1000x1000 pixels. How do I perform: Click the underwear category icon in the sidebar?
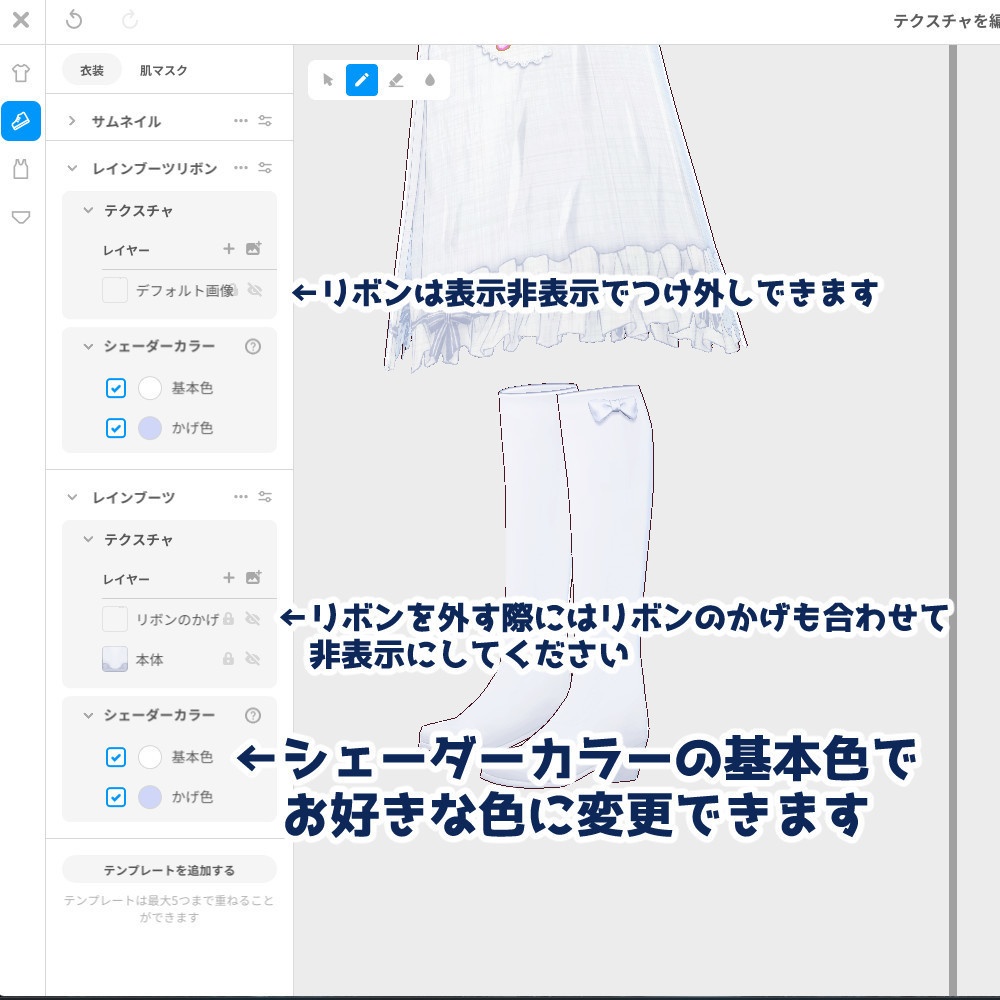coord(20,215)
